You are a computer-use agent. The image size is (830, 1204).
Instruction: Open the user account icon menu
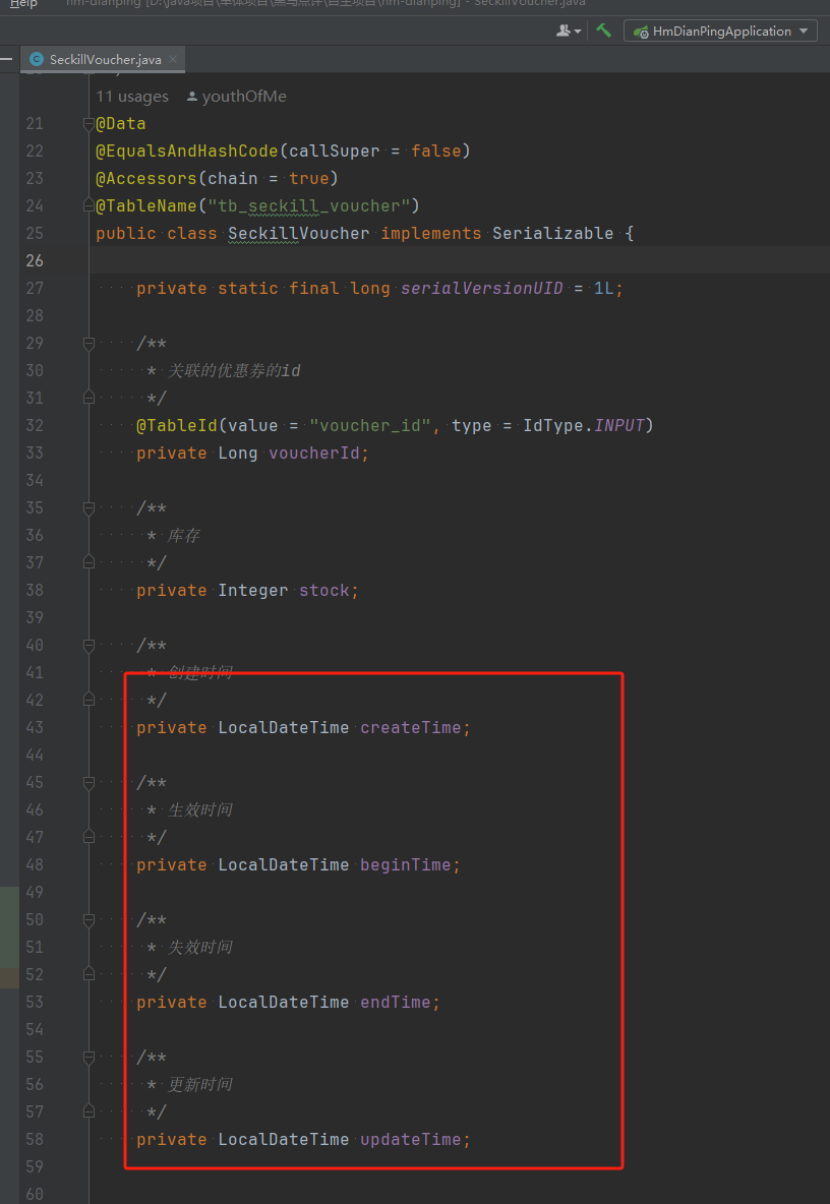(x=568, y=31)
